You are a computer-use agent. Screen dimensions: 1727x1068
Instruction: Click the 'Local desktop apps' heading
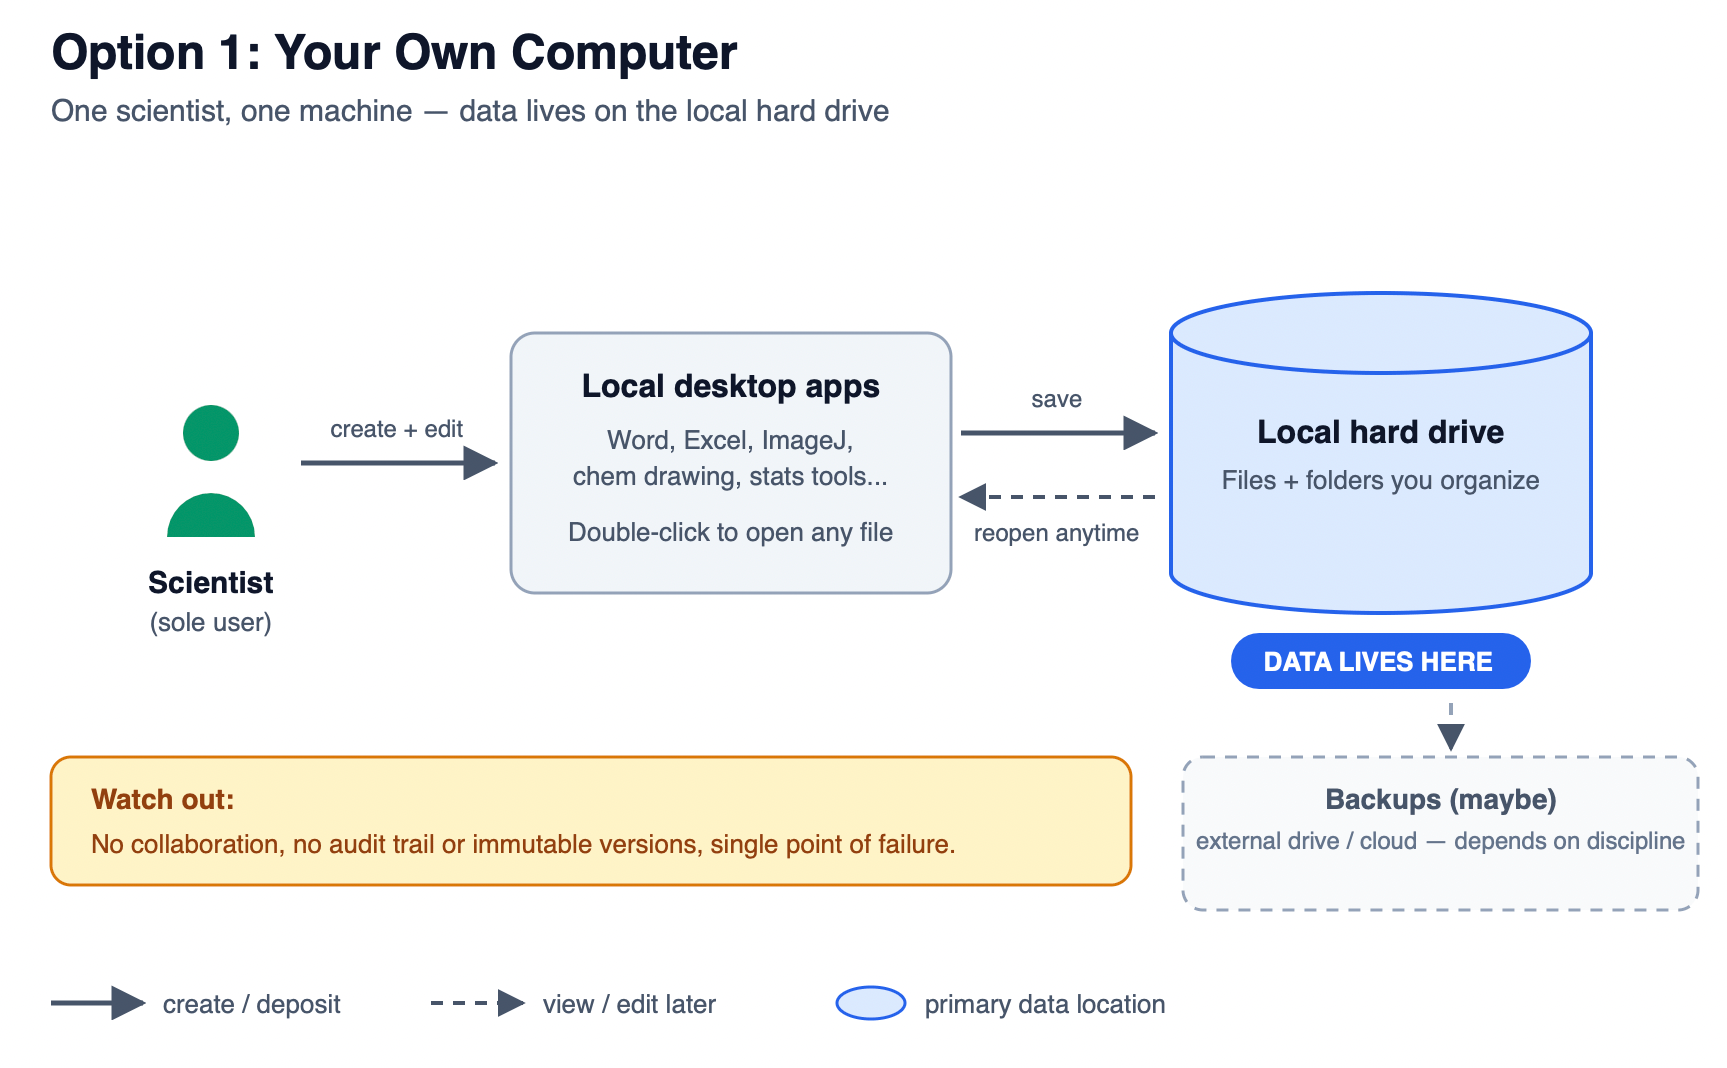coord(731,386)
